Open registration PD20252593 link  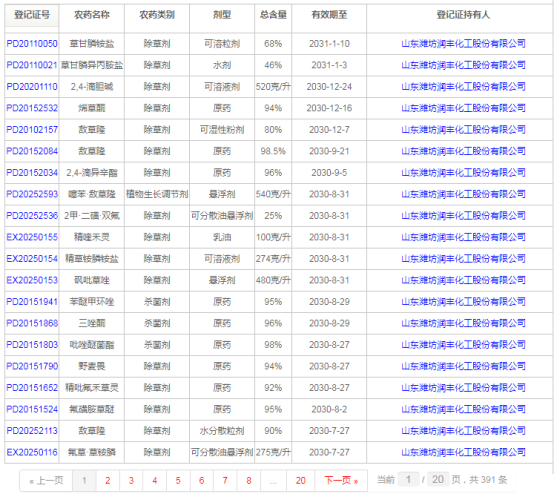(x=32, y=195)
